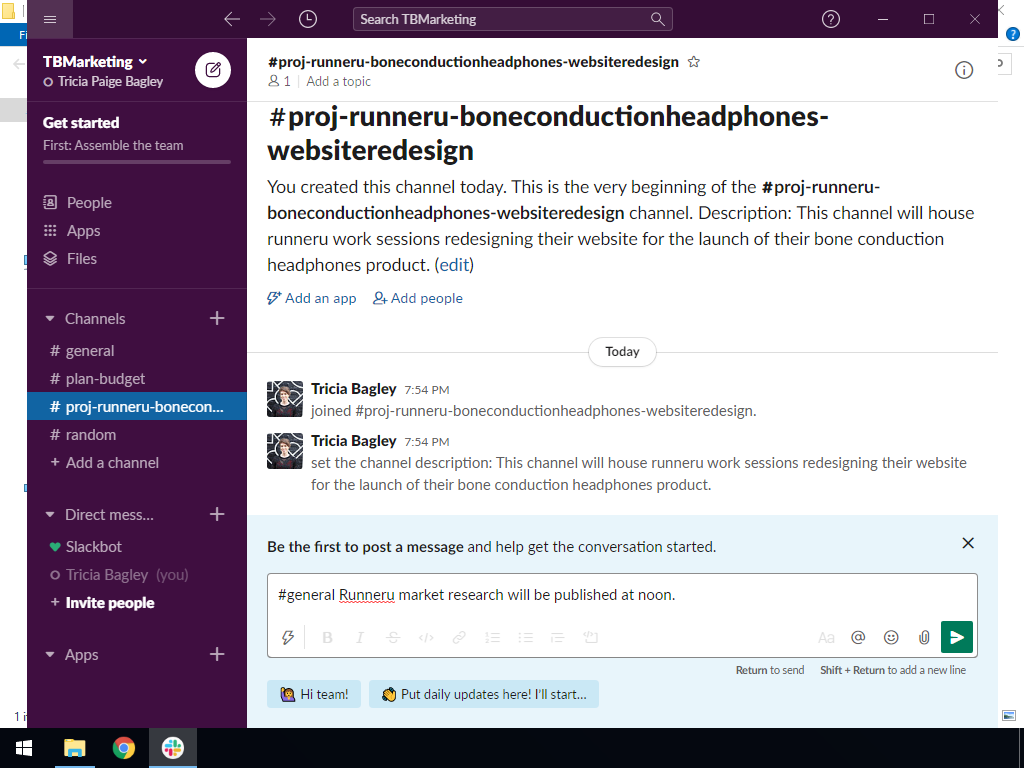Toggle bold formatting
The image size is (1024, 768).
tap(327, 637)
